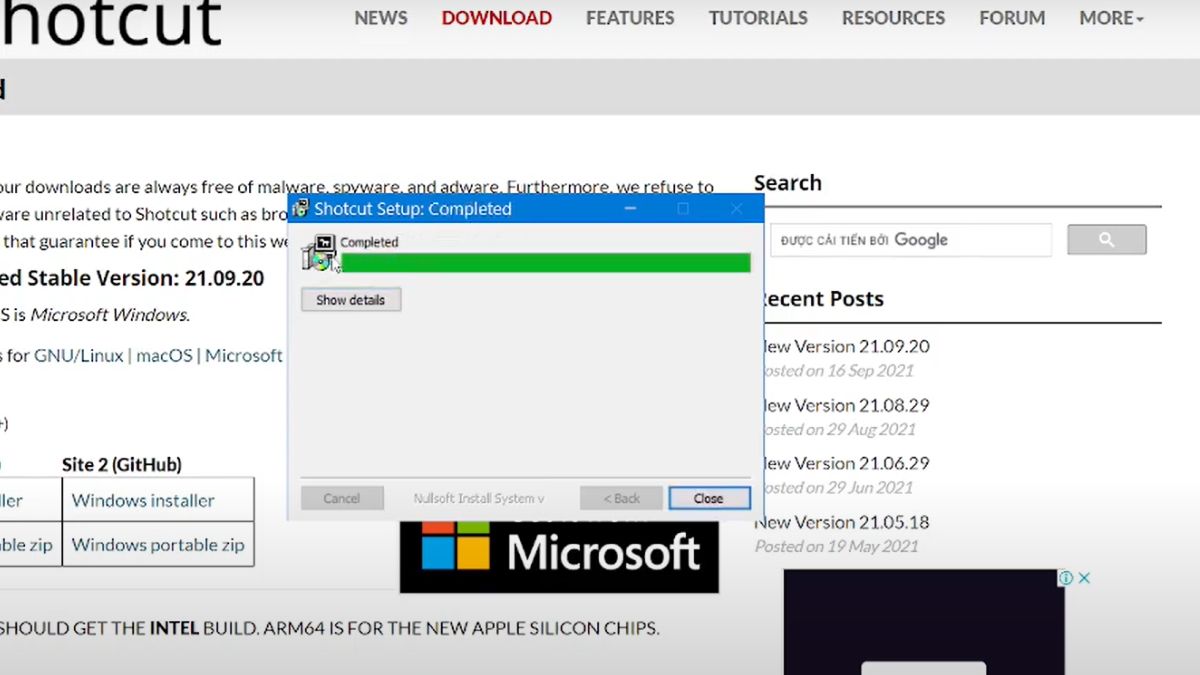Open the FORUM link
This screenshot has height=675, width=1200.
point(1012,18)
